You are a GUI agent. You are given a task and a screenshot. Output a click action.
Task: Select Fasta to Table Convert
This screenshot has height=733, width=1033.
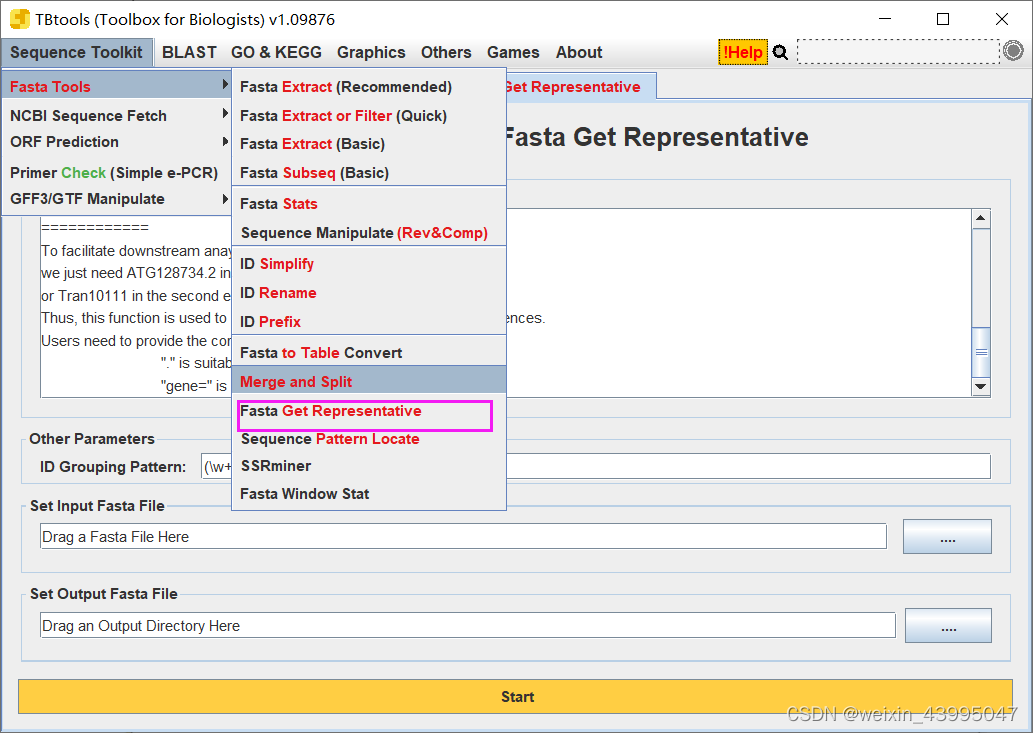(369, 352)
